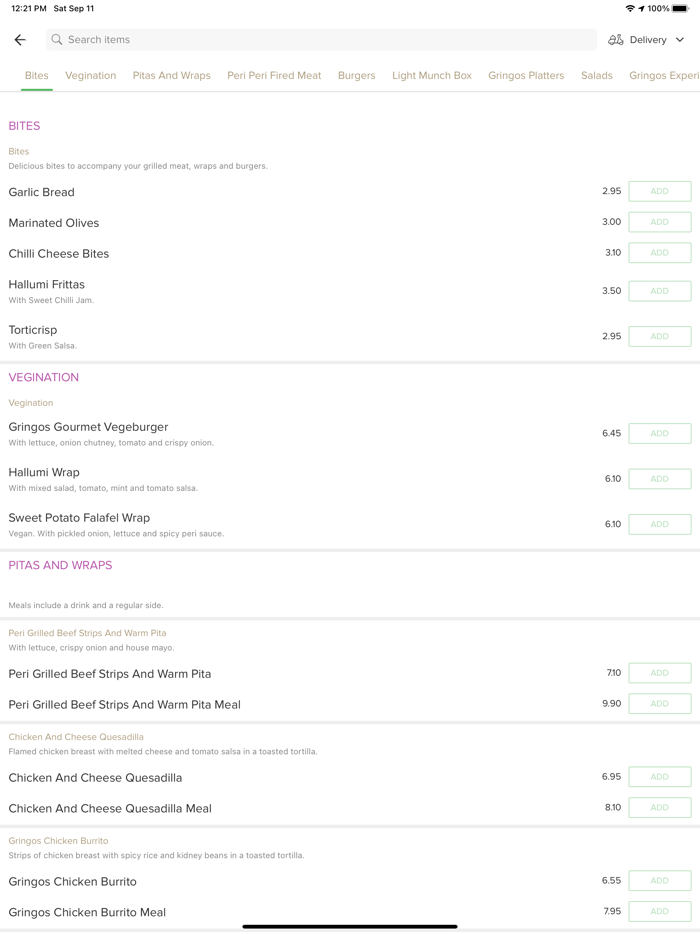Expand the Delivery dropdown chevron

[680, 40]
